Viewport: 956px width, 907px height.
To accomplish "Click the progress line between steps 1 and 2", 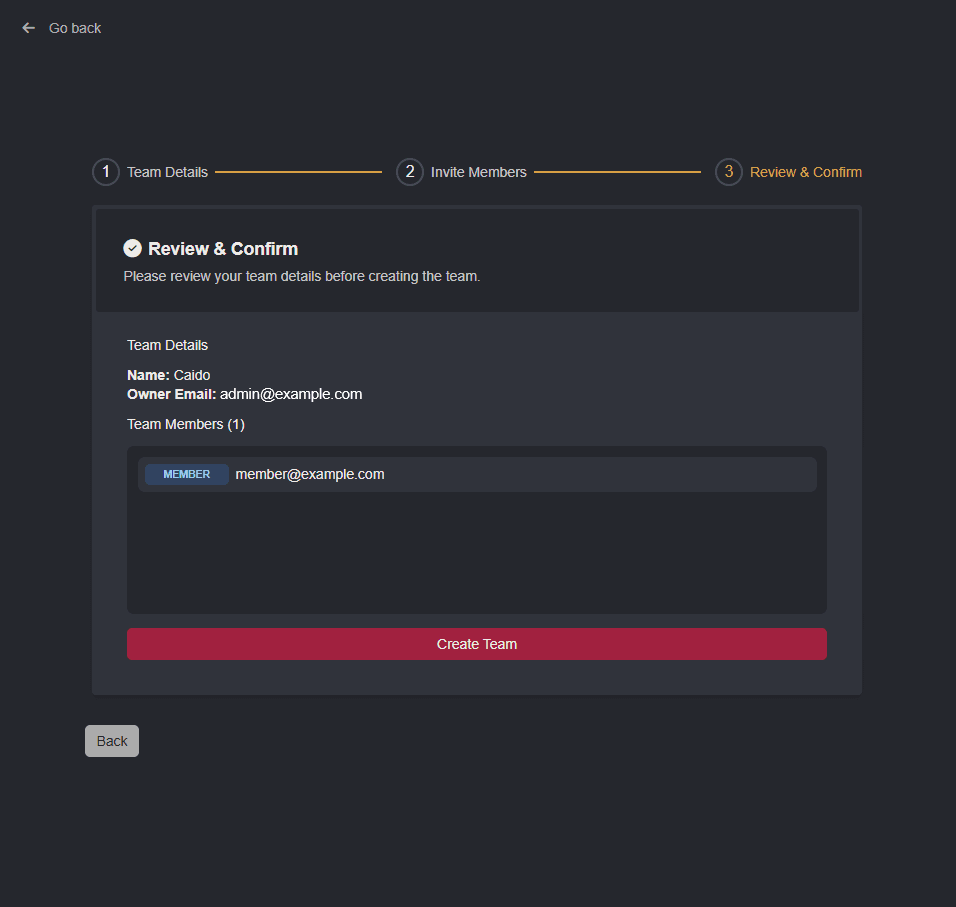I will tap(298, 172).
